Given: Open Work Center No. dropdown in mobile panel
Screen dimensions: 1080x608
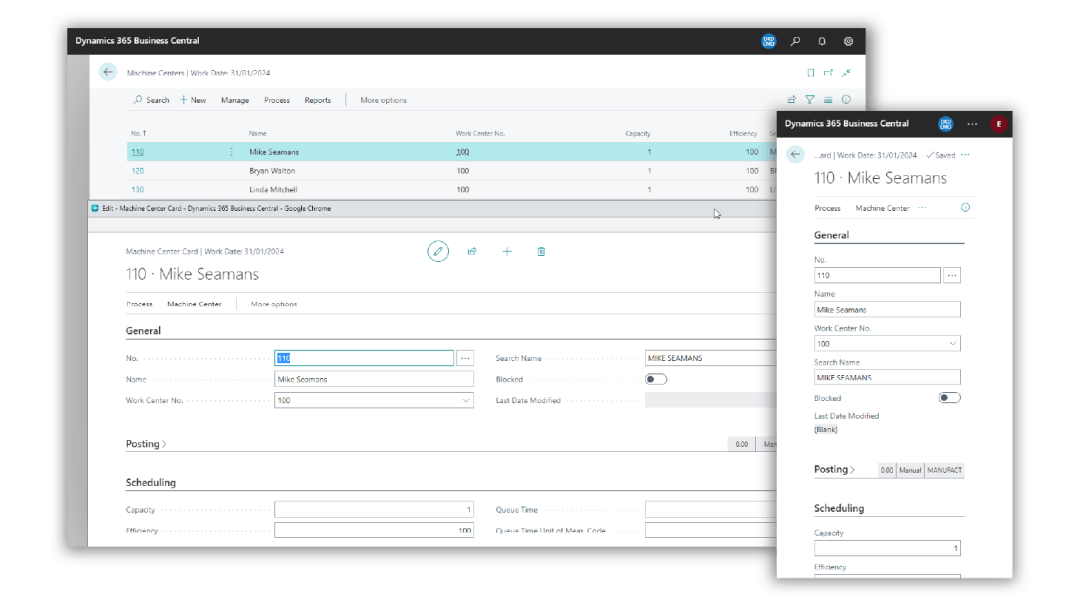Looking at the screenshot, I should tap(951, 344).
